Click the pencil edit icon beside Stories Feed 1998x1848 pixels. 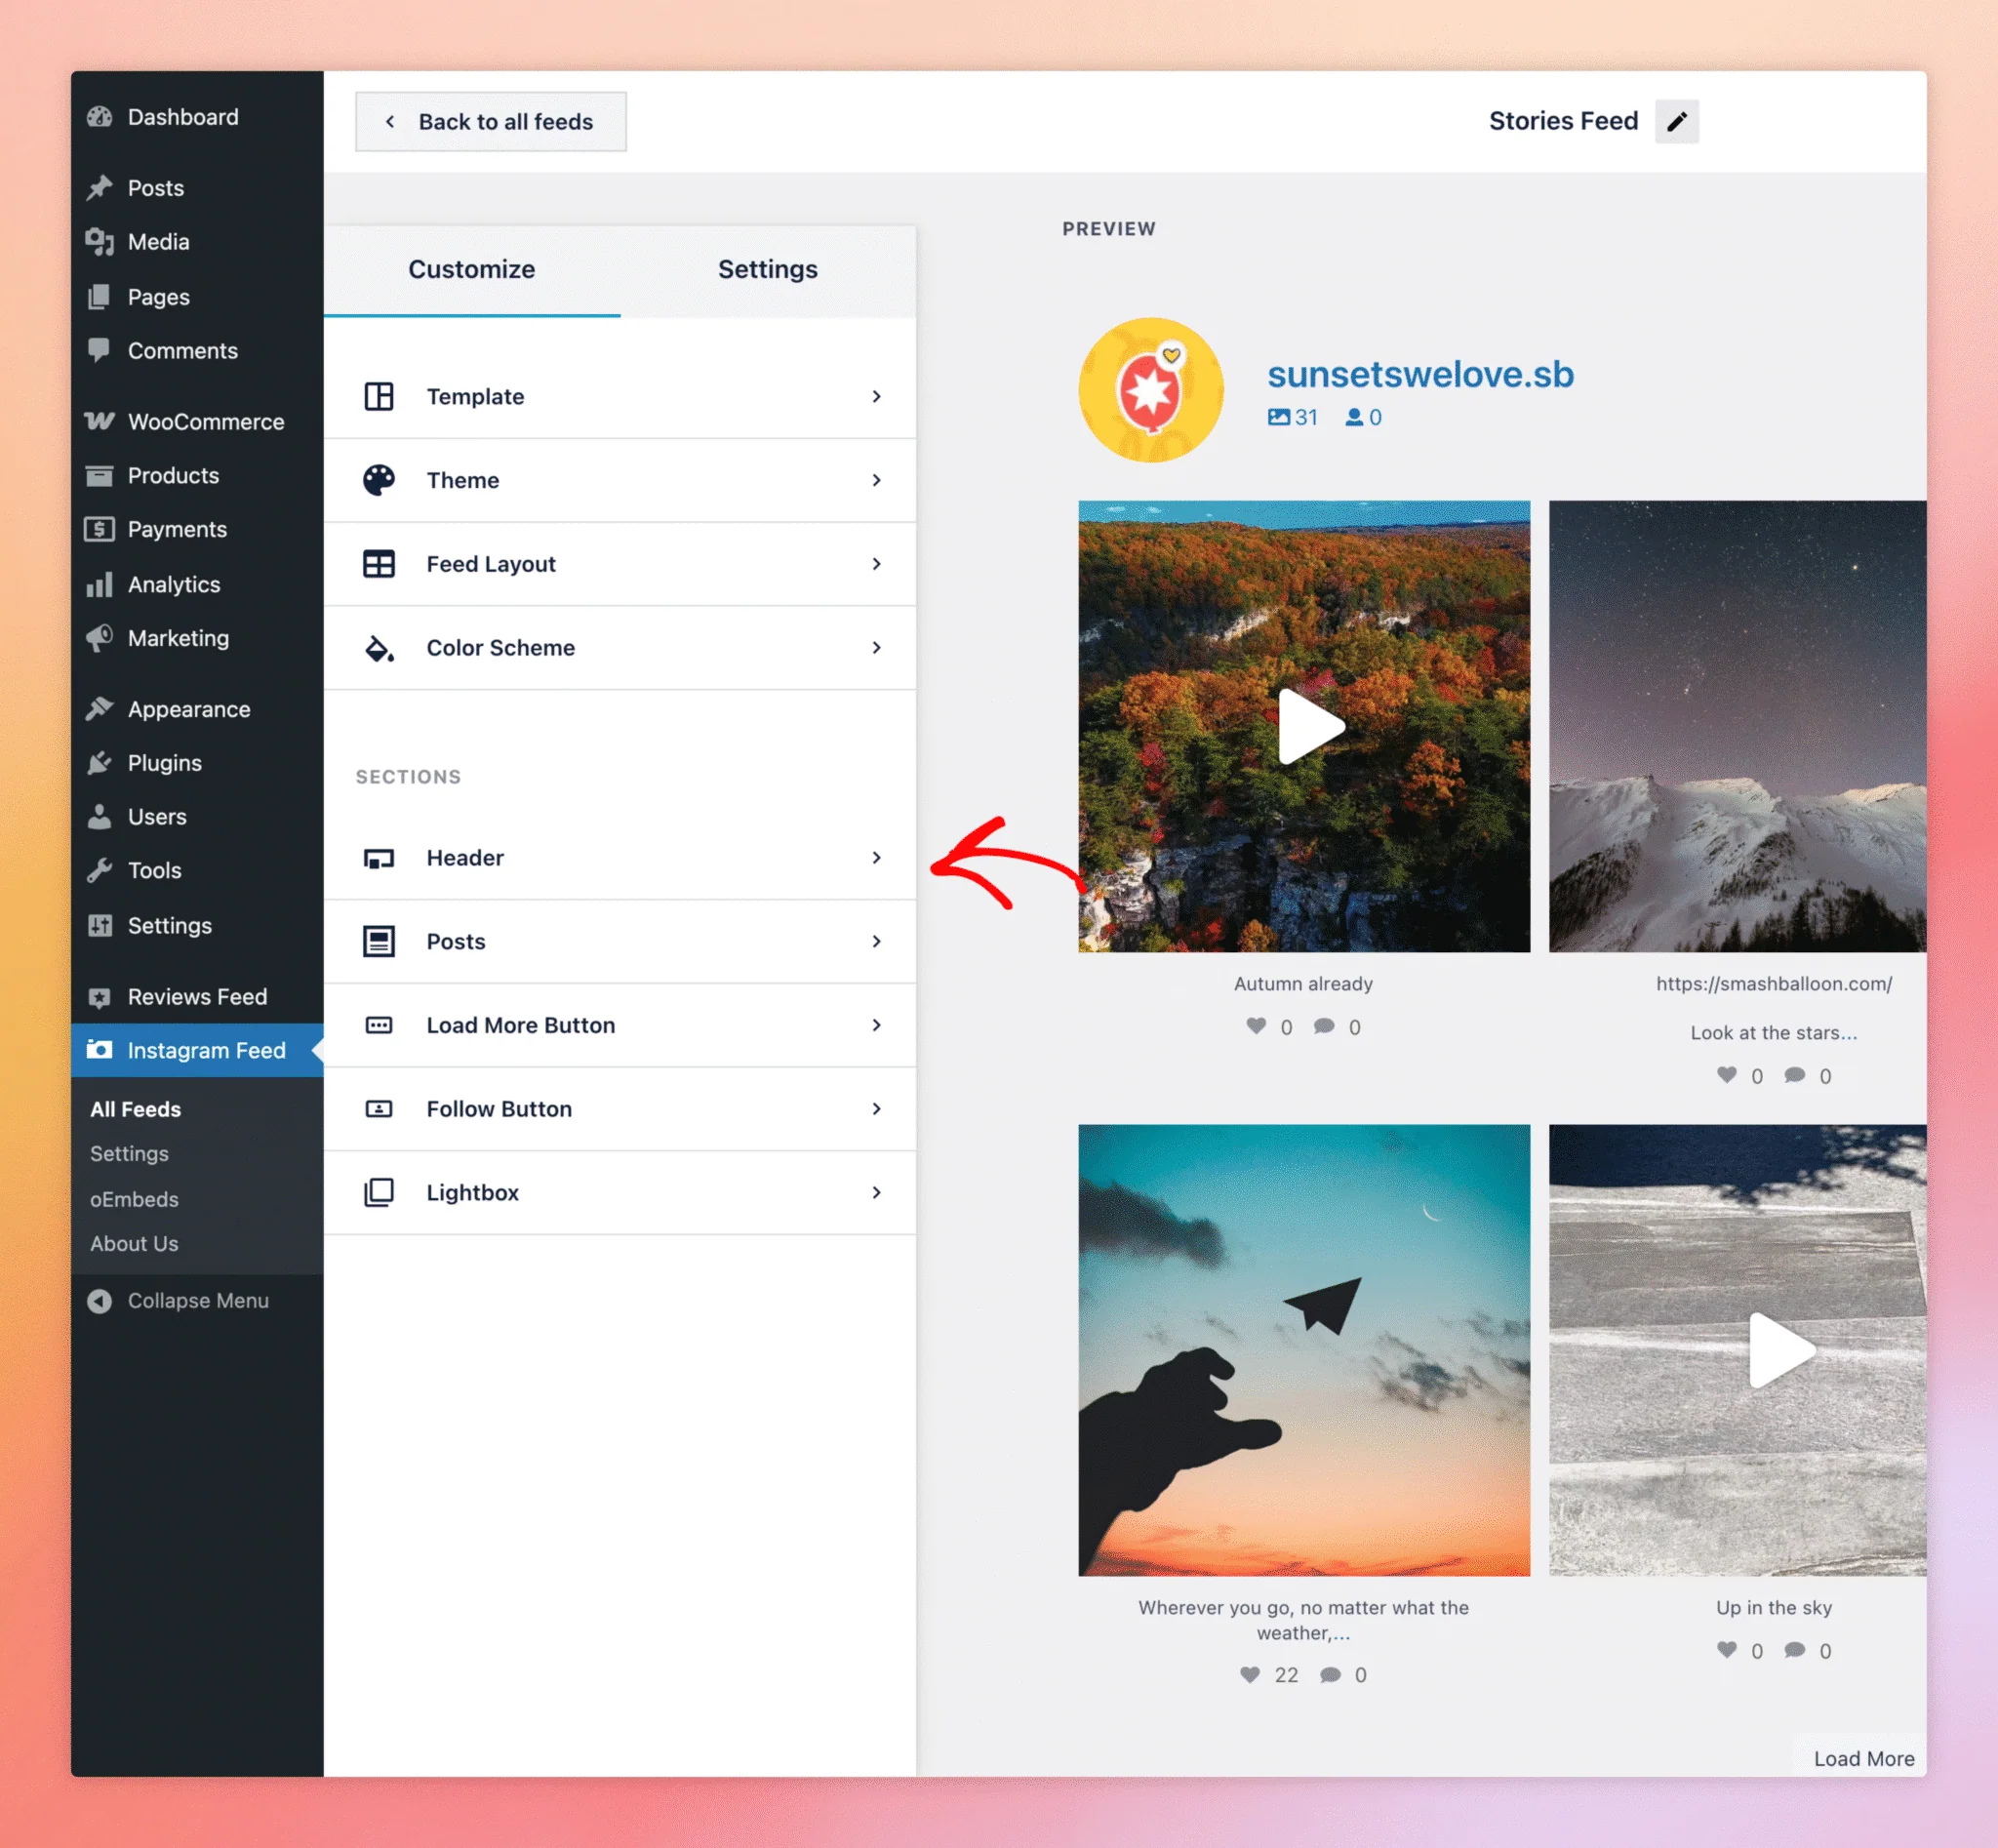pos(1676,121)
